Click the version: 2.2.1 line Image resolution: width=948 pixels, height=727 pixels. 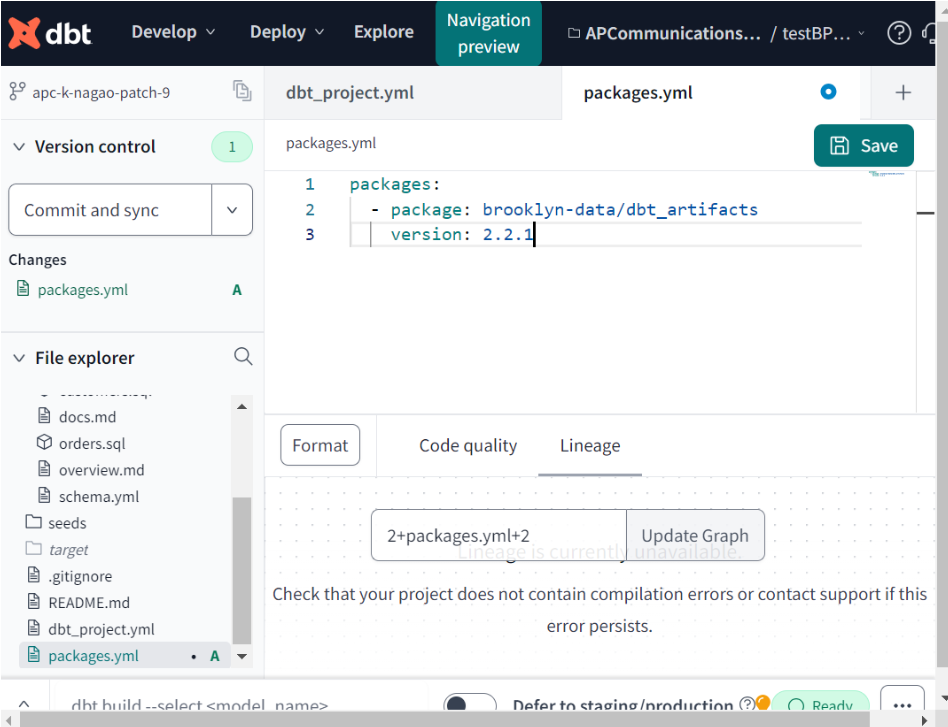(461, 234)
